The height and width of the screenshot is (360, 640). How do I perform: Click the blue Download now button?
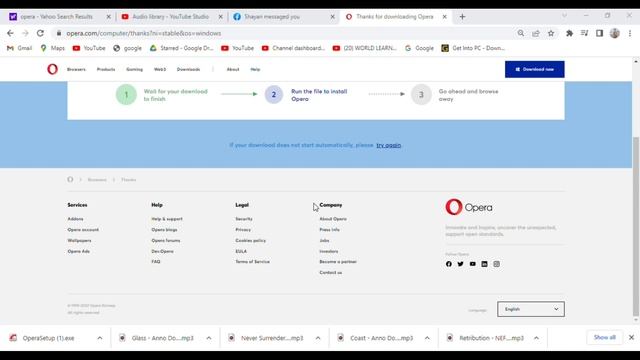535,69
